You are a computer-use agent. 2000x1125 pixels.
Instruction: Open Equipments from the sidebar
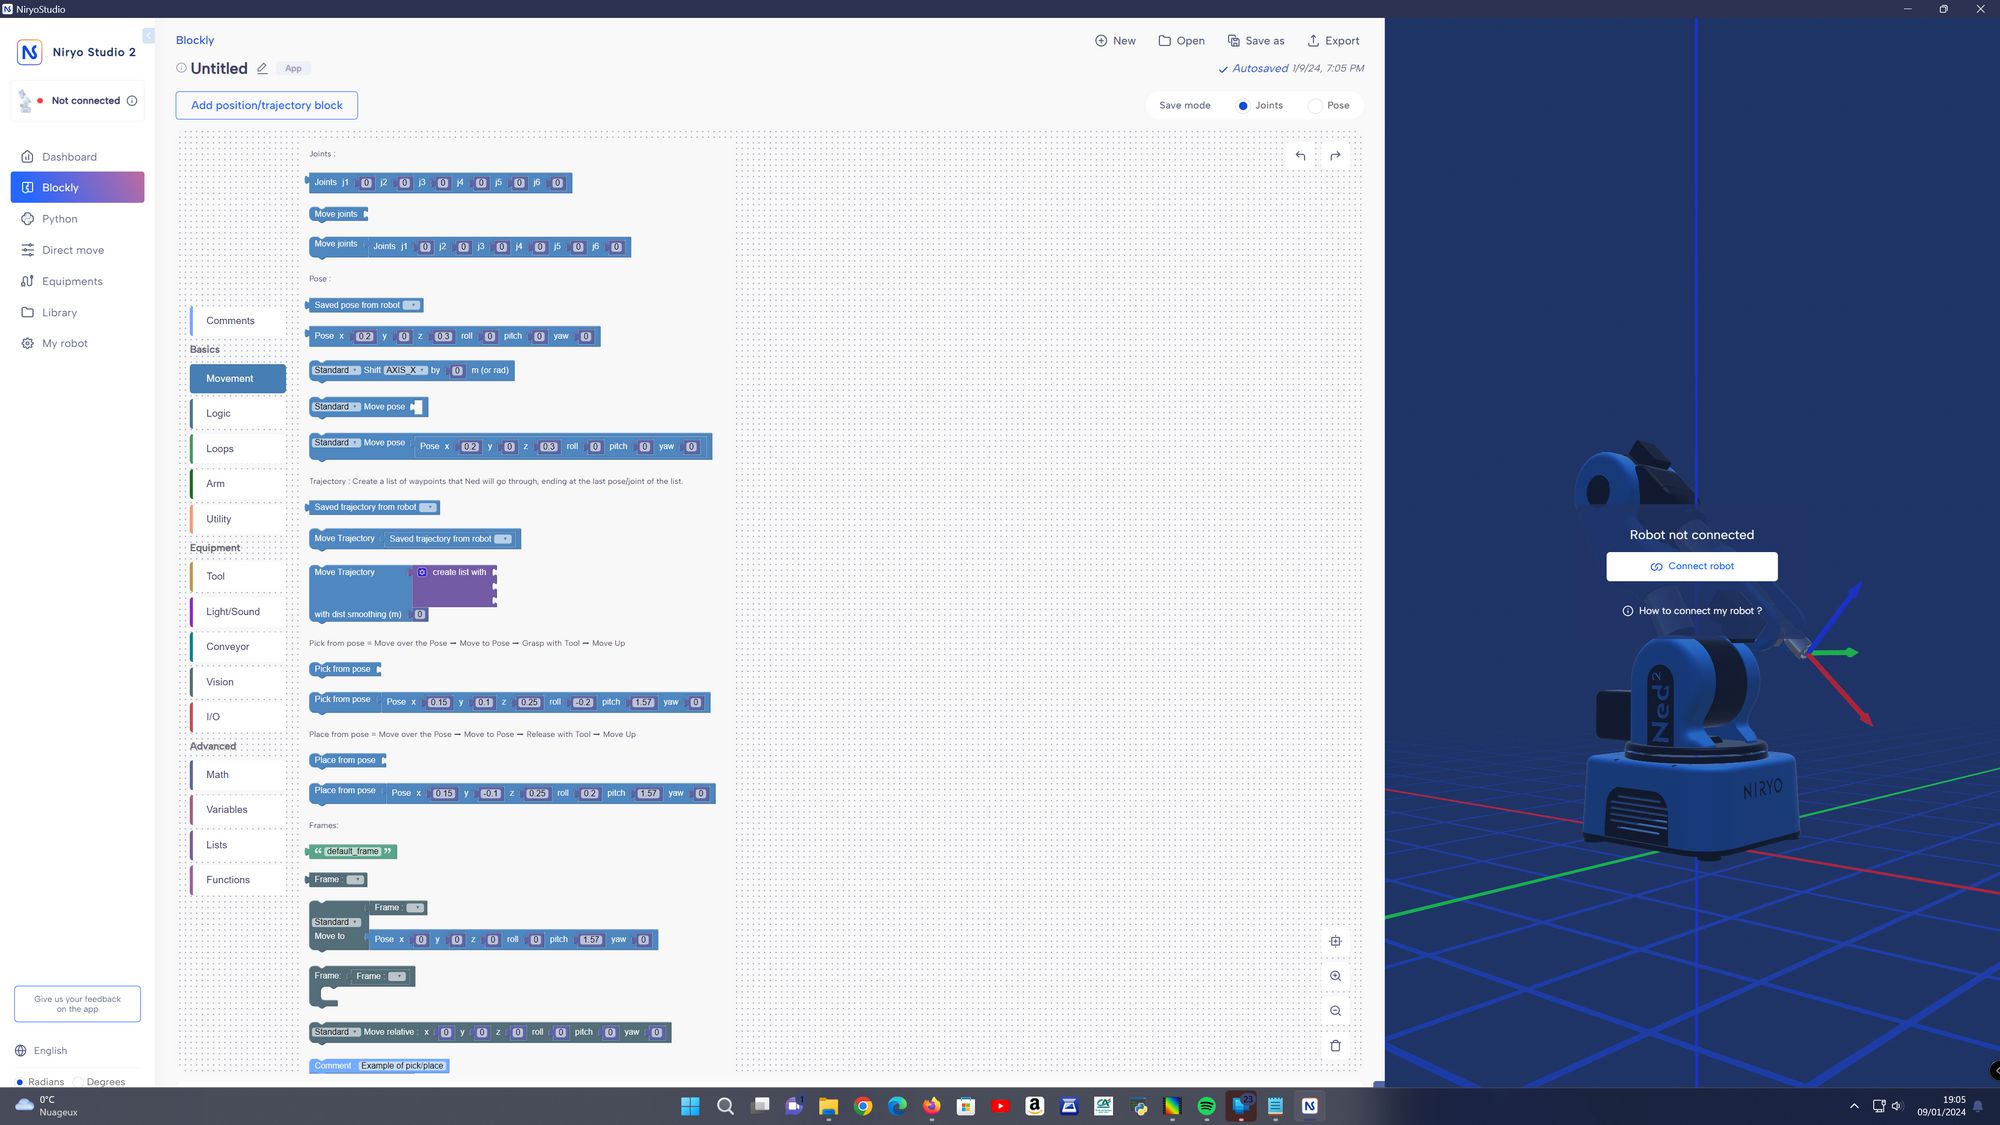(x=77, y=281)
